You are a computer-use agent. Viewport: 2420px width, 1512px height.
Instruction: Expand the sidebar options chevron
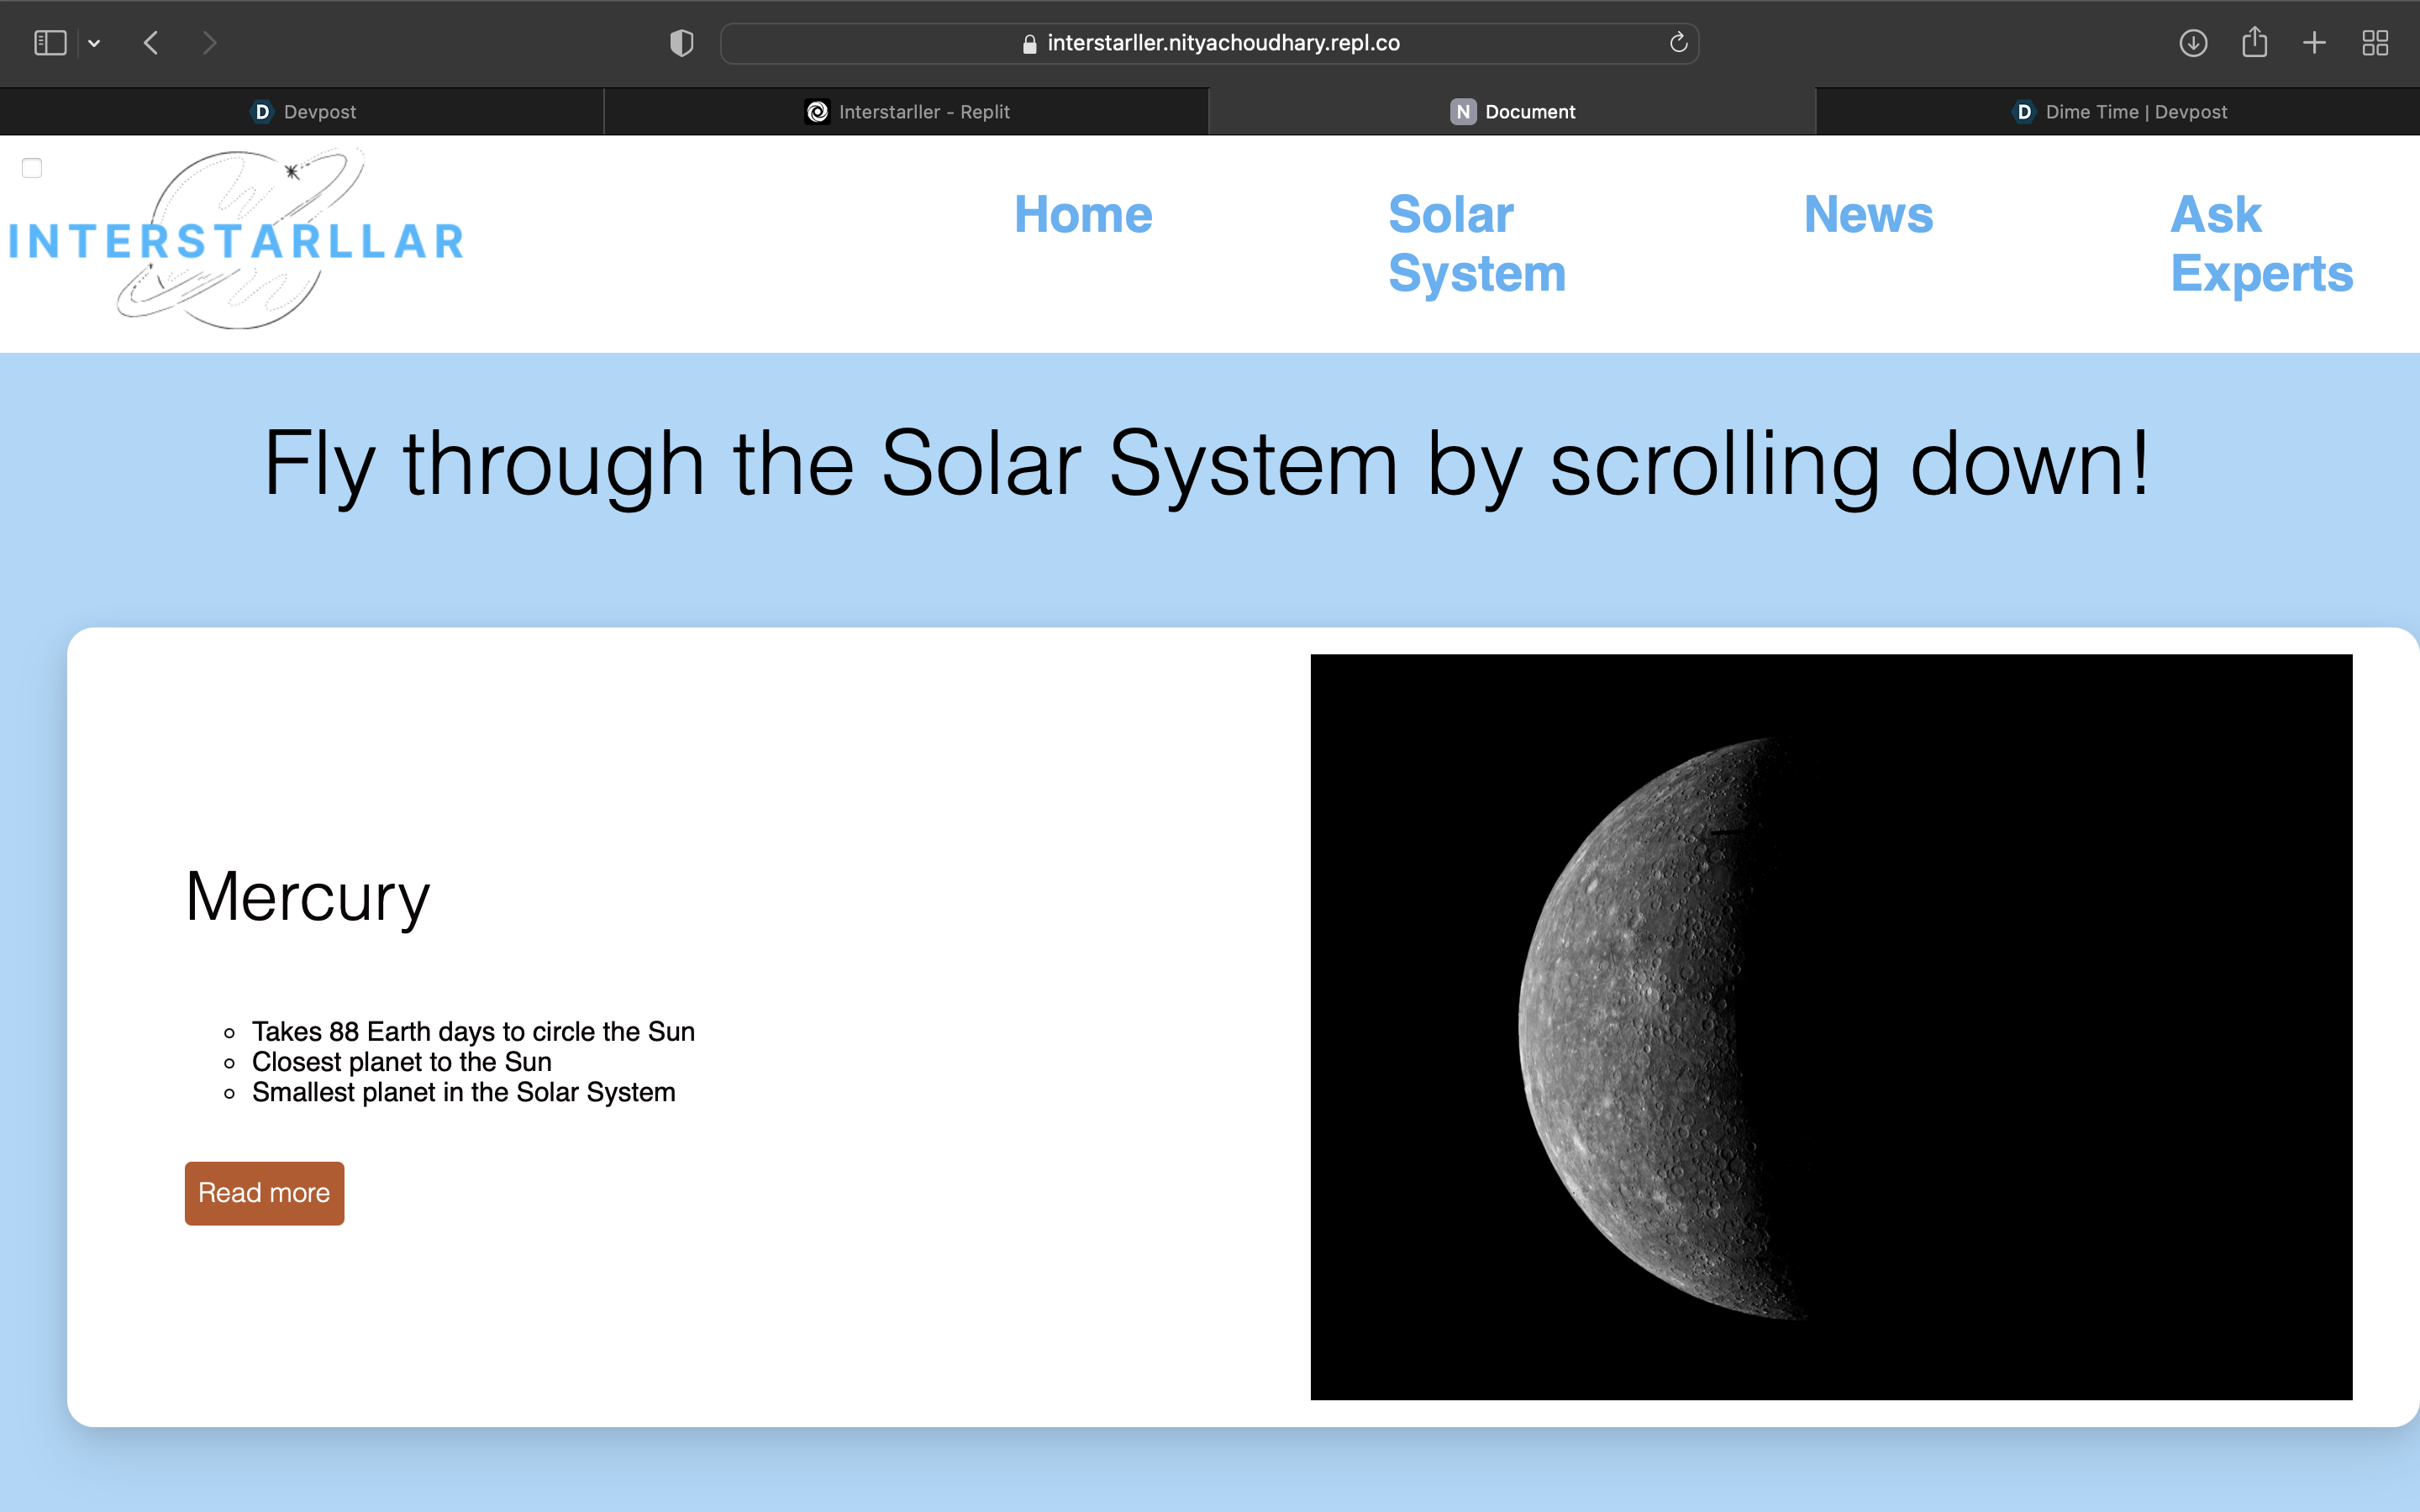pos(94,43)
